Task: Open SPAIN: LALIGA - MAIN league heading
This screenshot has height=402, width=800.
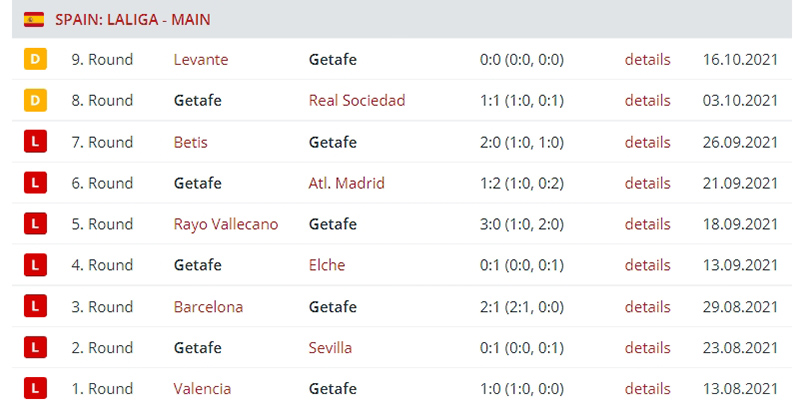Action: click(133, 19)
